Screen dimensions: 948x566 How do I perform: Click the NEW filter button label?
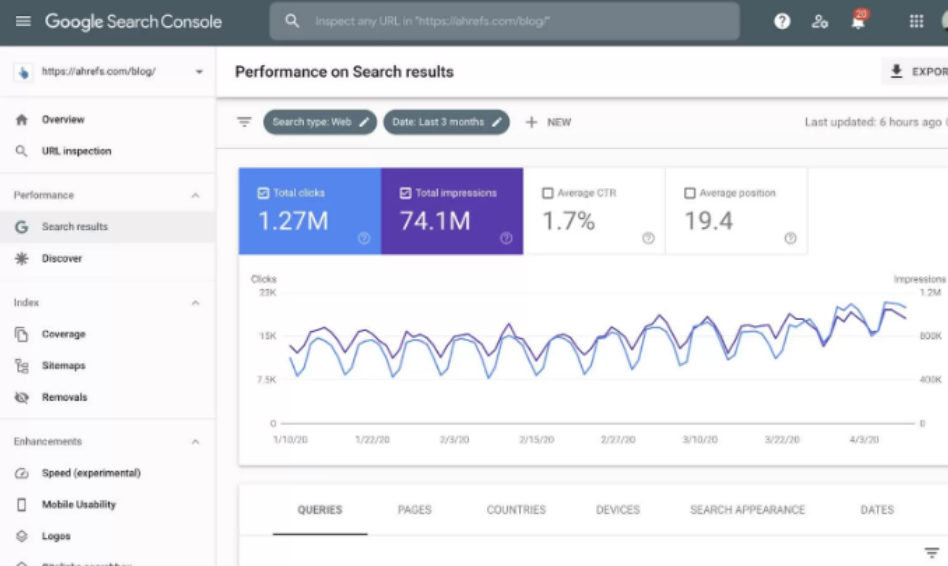pos(559,122)
